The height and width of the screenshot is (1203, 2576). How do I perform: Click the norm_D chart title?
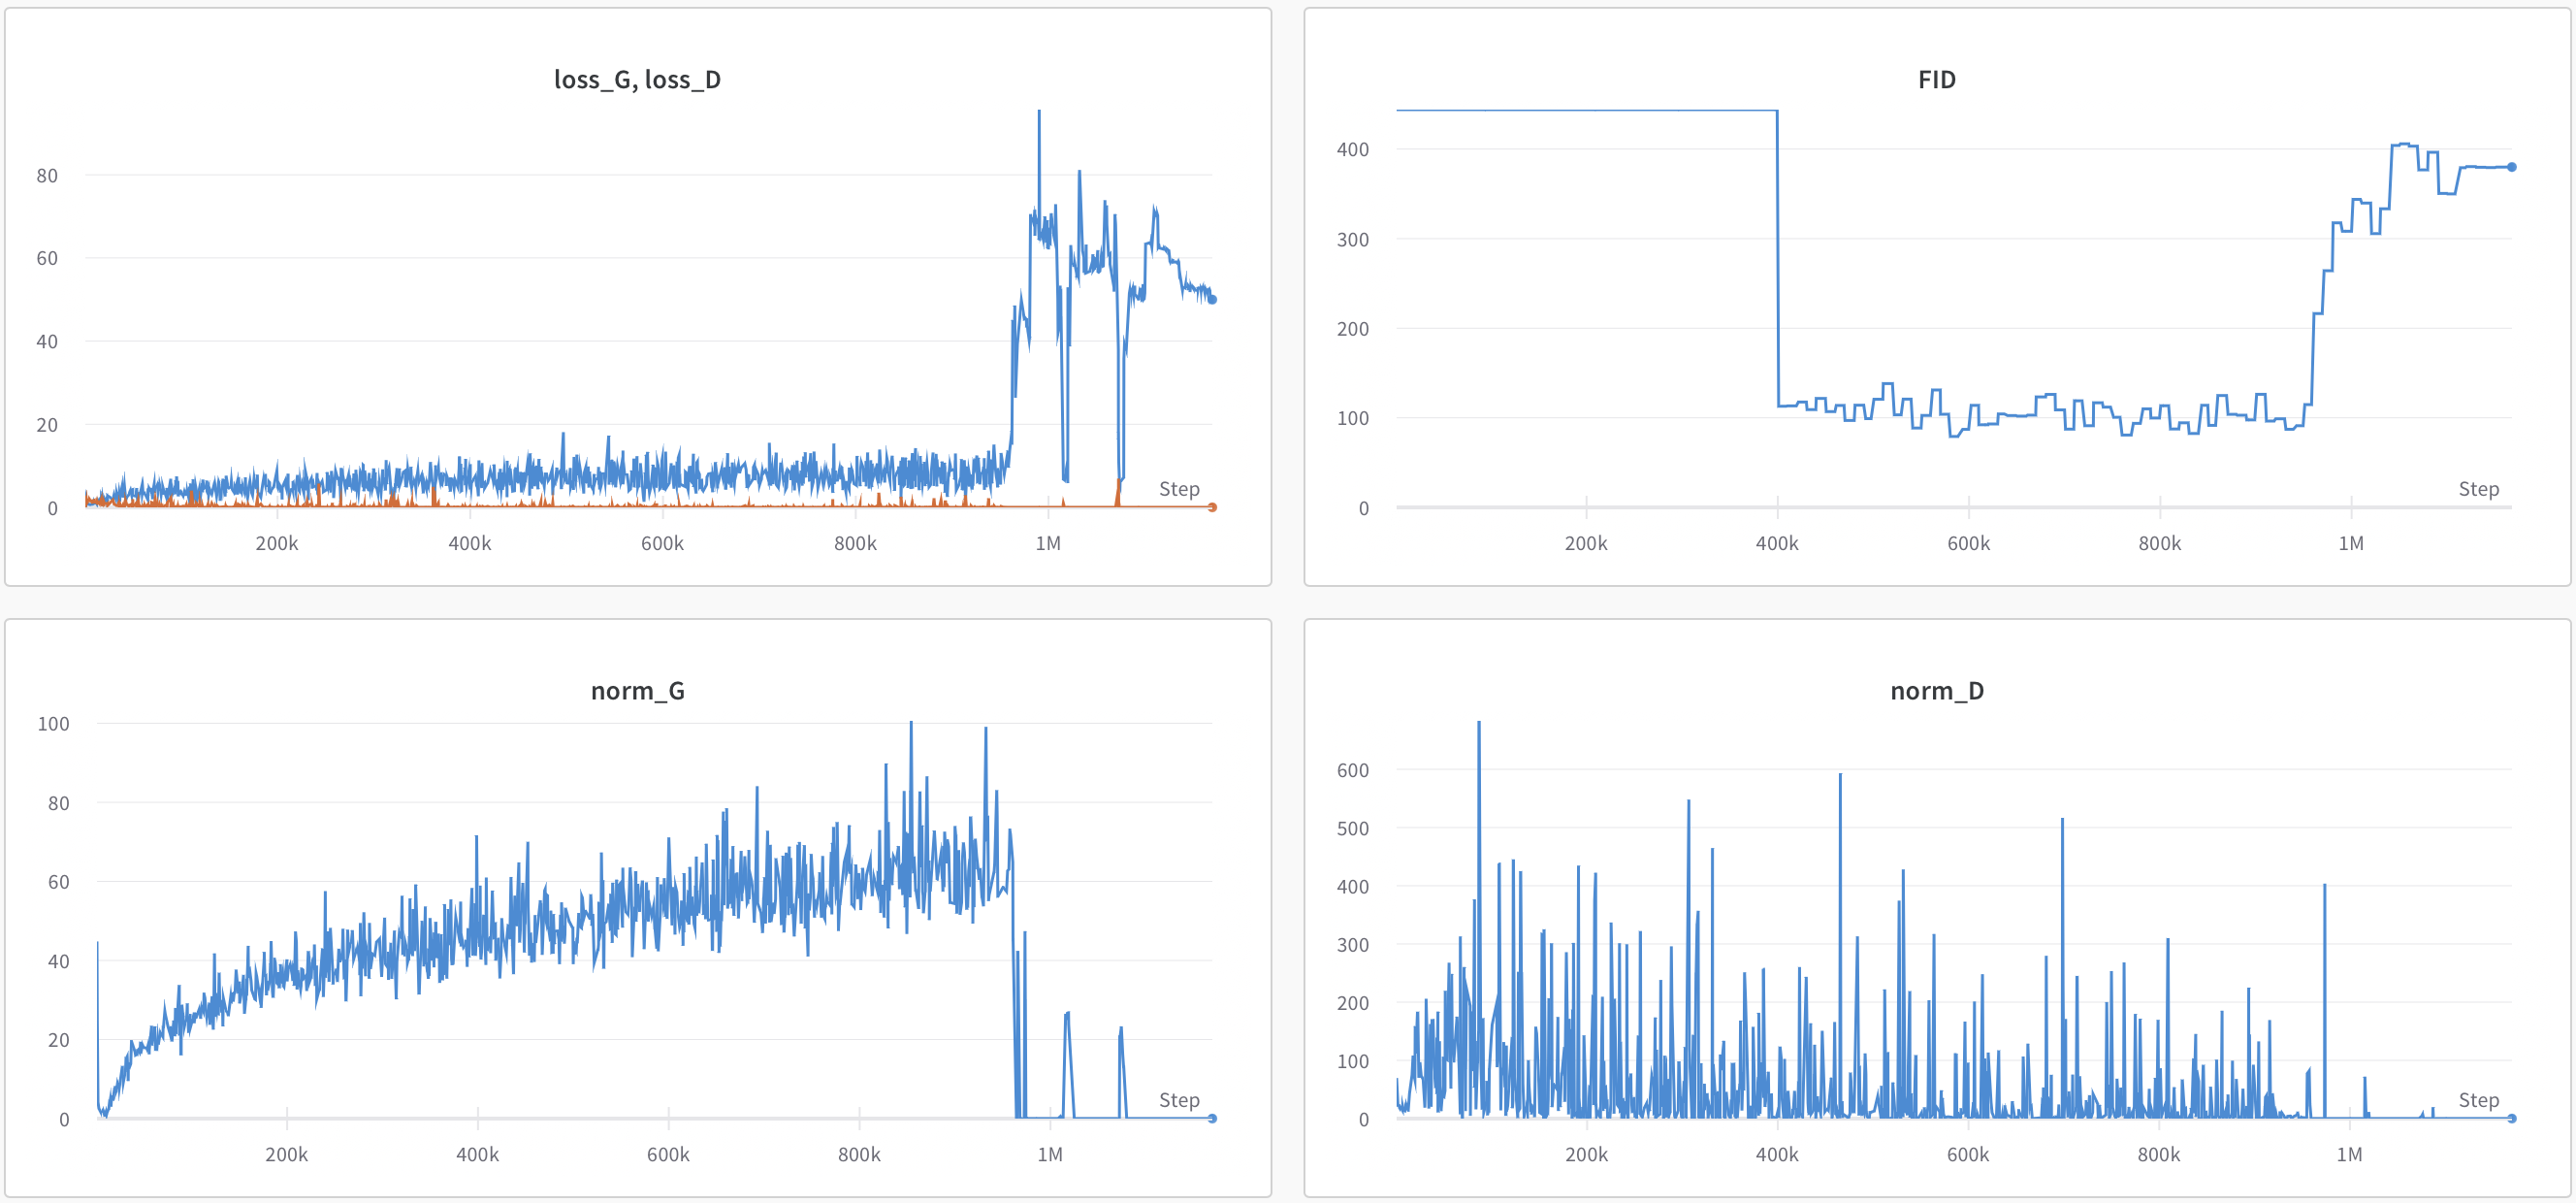click(x=1936, y=691)
